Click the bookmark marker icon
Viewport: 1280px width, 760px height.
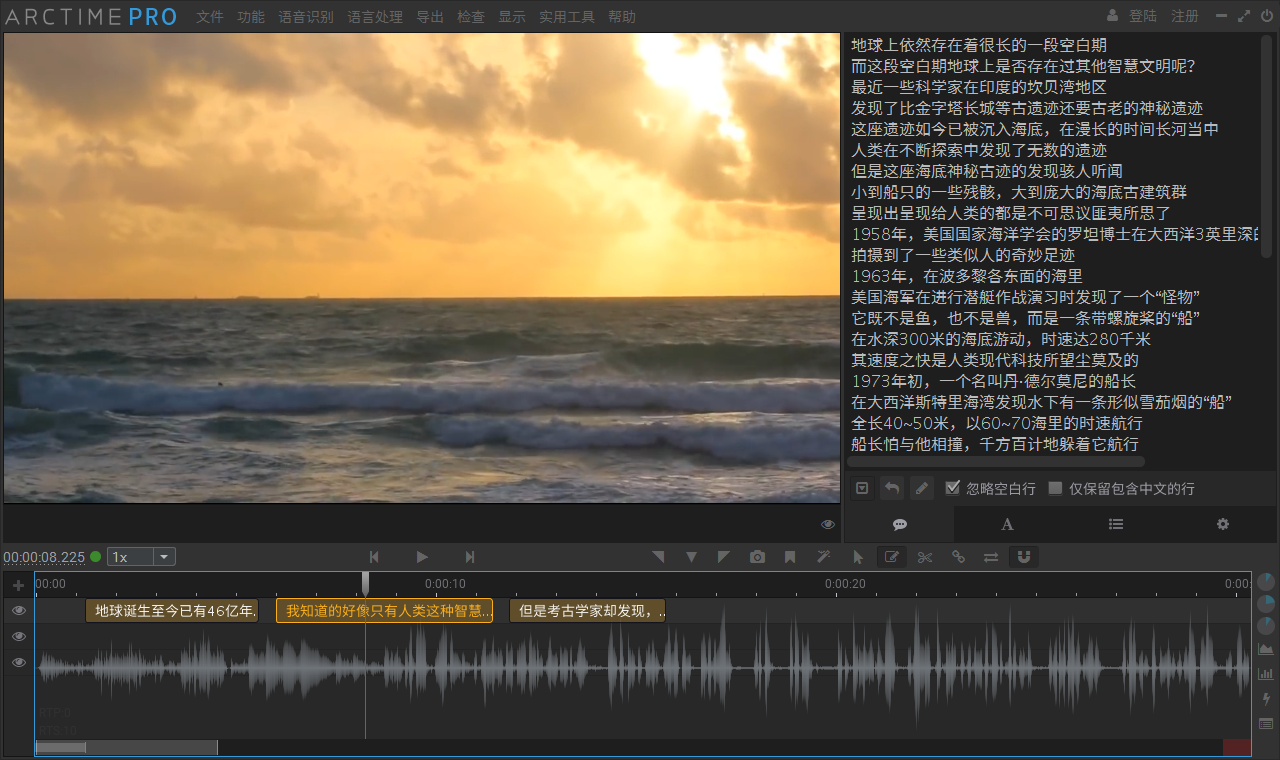[790, 557]
